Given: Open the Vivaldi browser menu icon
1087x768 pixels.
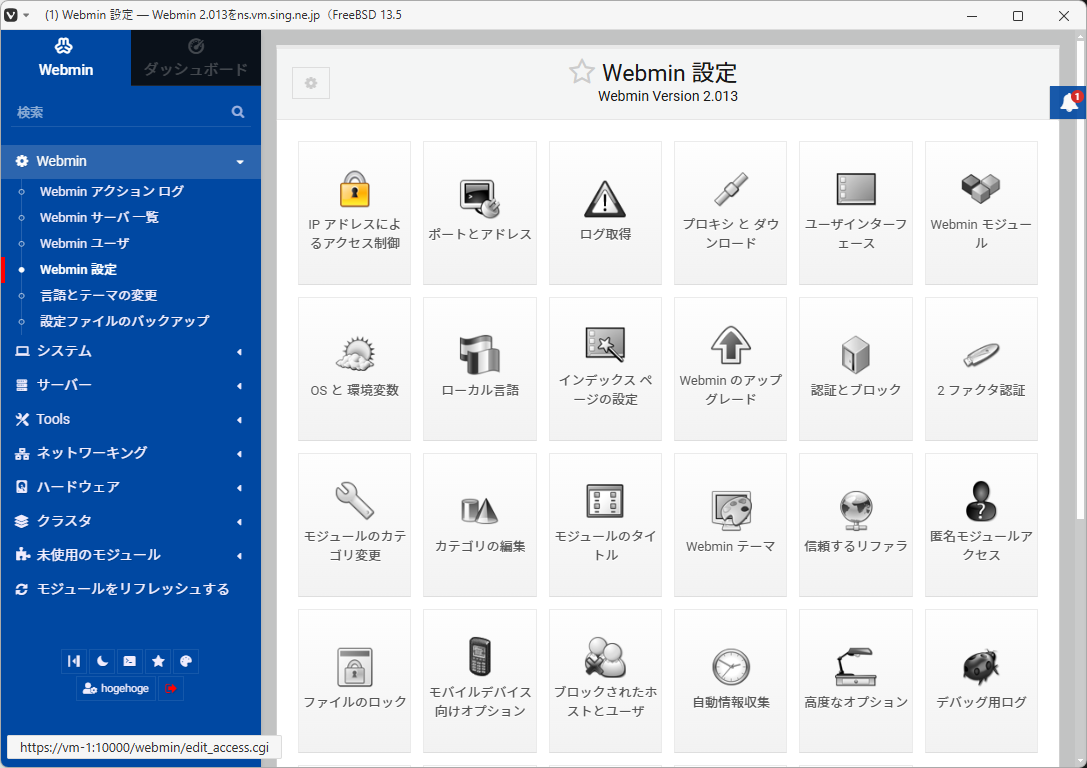Looking at the screenshot, I should (11, 15).
